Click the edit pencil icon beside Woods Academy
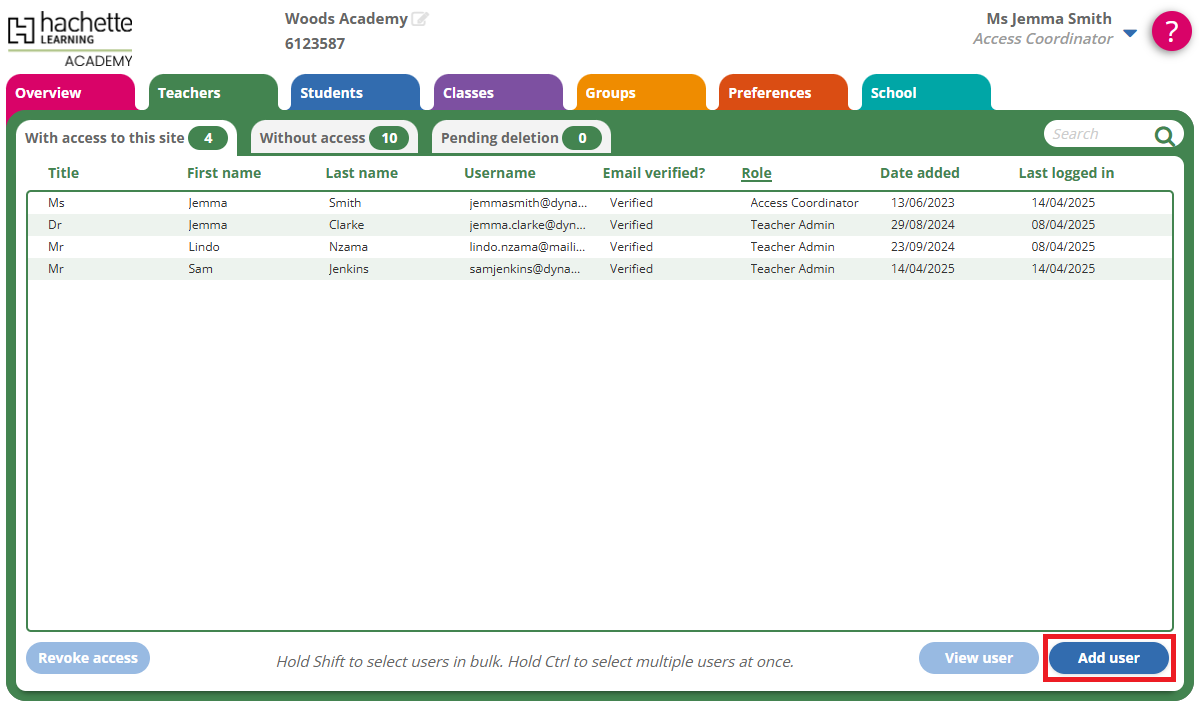Viewport: 1199px width, 705px height. pos(420,19)
